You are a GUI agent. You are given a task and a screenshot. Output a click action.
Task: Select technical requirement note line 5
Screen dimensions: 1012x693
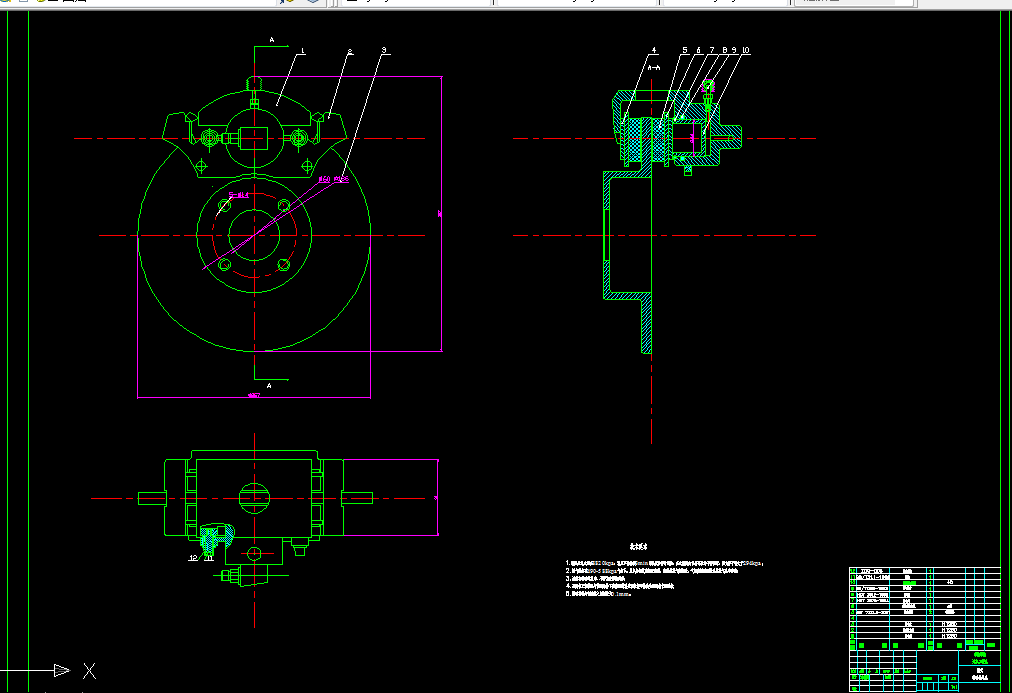pyautogui.click(x=598, y=594)
